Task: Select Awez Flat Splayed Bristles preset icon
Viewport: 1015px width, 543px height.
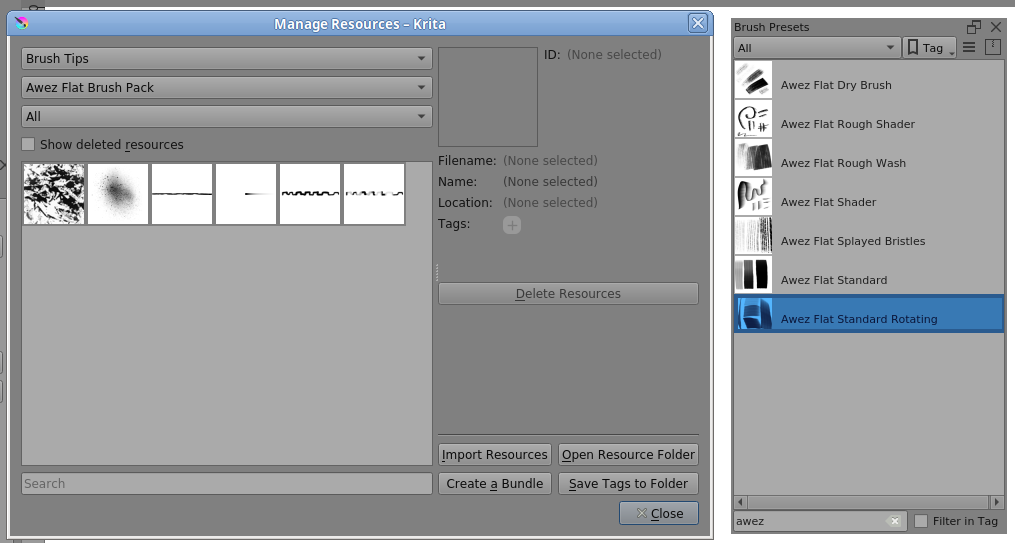Action: click(x=753, y=236)
